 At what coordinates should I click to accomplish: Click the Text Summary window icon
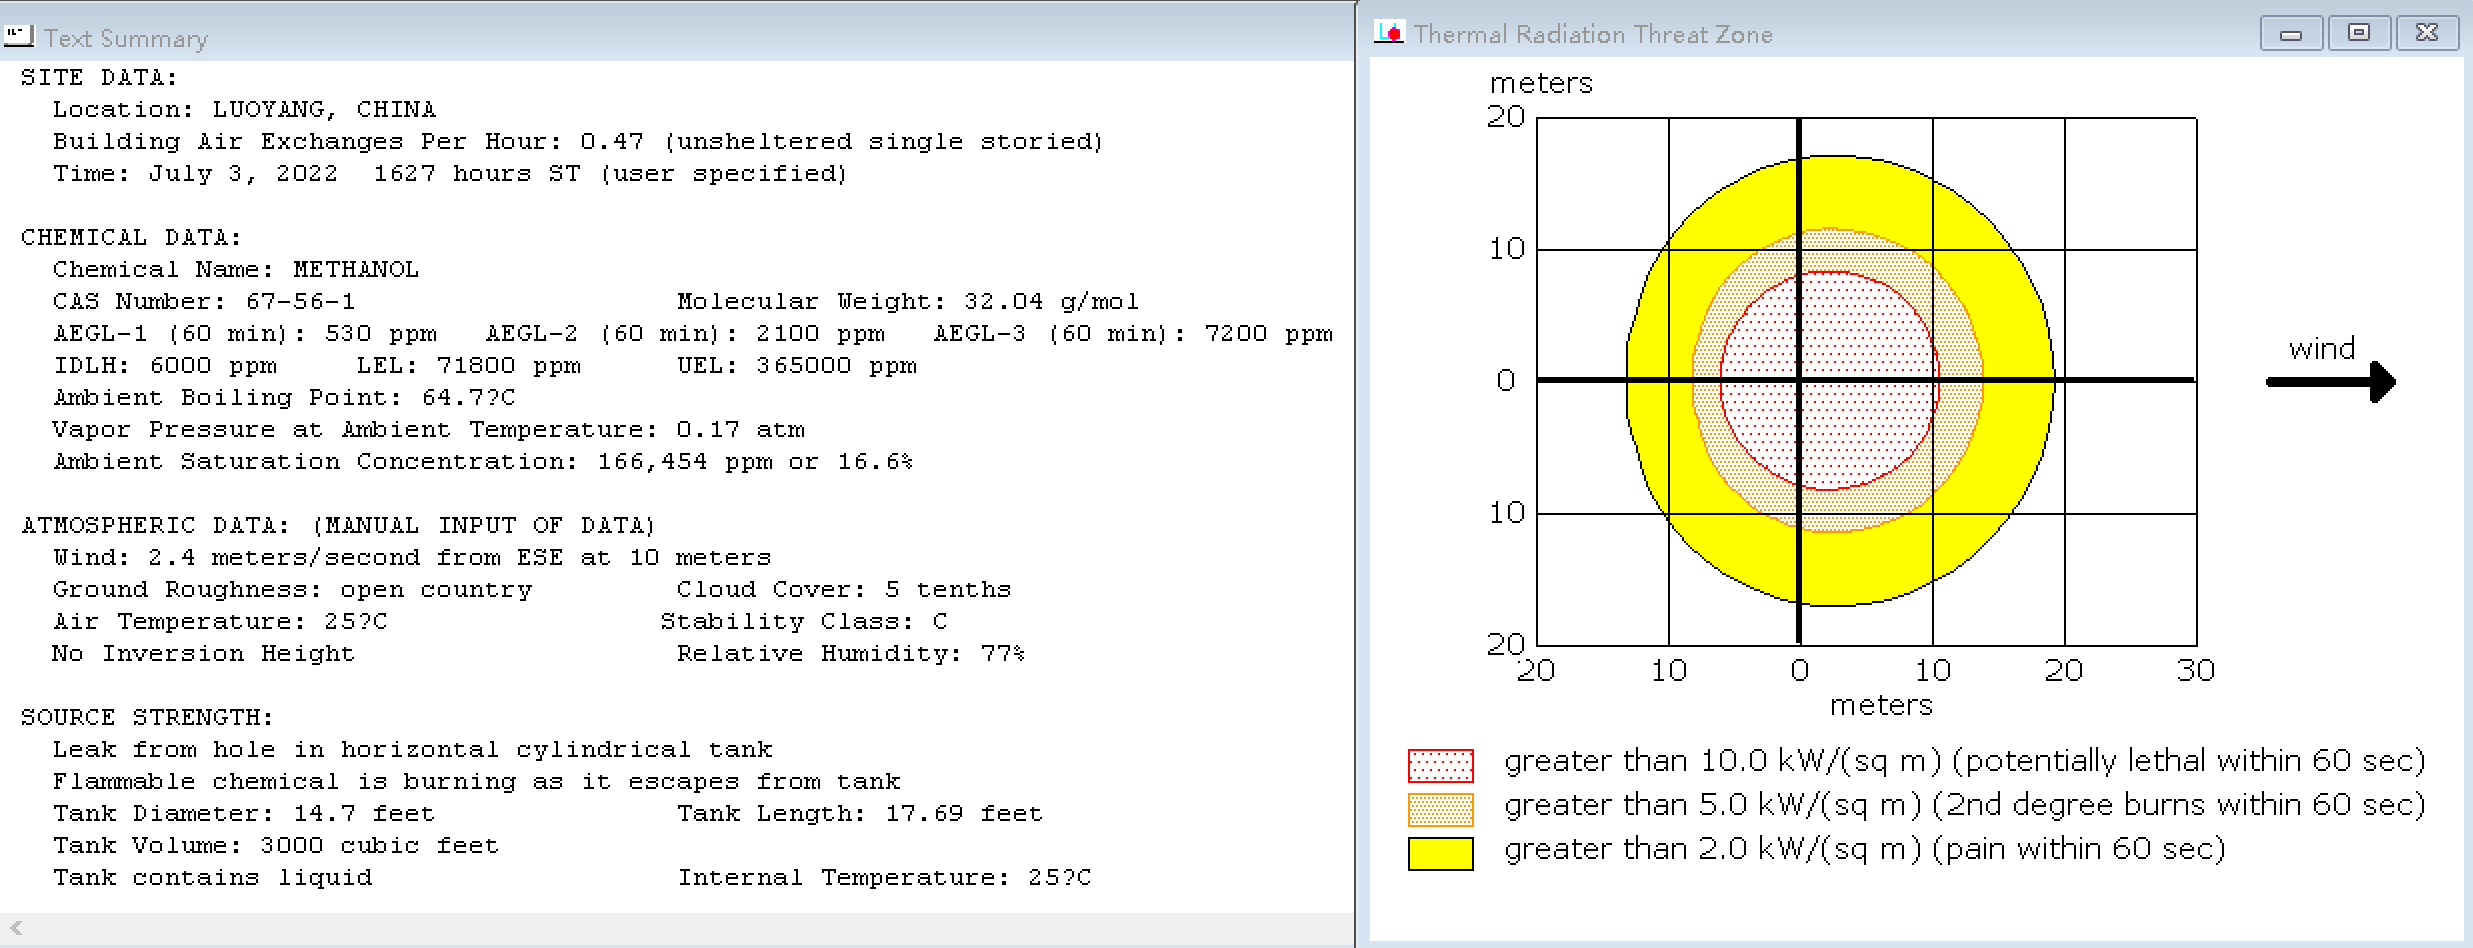click(19, 37)
